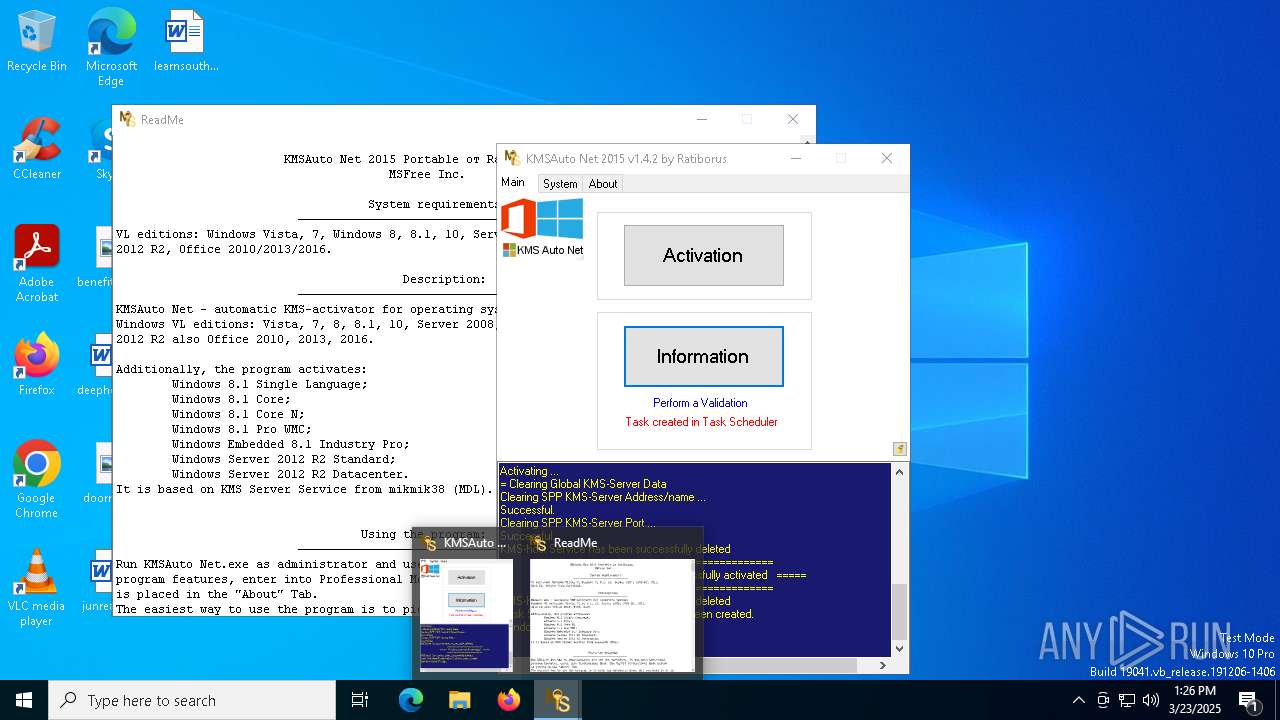The height and width of the screenshot is (720, 1280).
Task: Click the KMSAuto Net title bar icon
Action: coord(512,158)
